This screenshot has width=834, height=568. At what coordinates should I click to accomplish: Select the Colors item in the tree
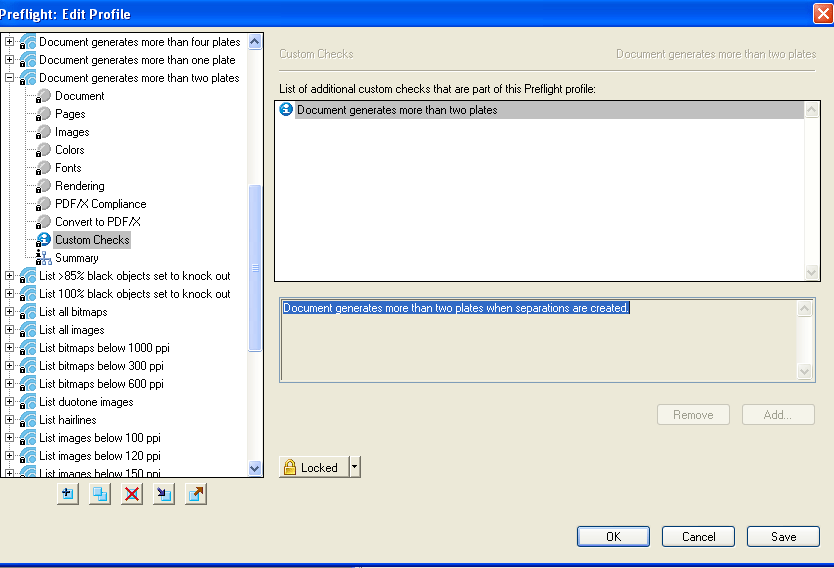coord(70,150)
